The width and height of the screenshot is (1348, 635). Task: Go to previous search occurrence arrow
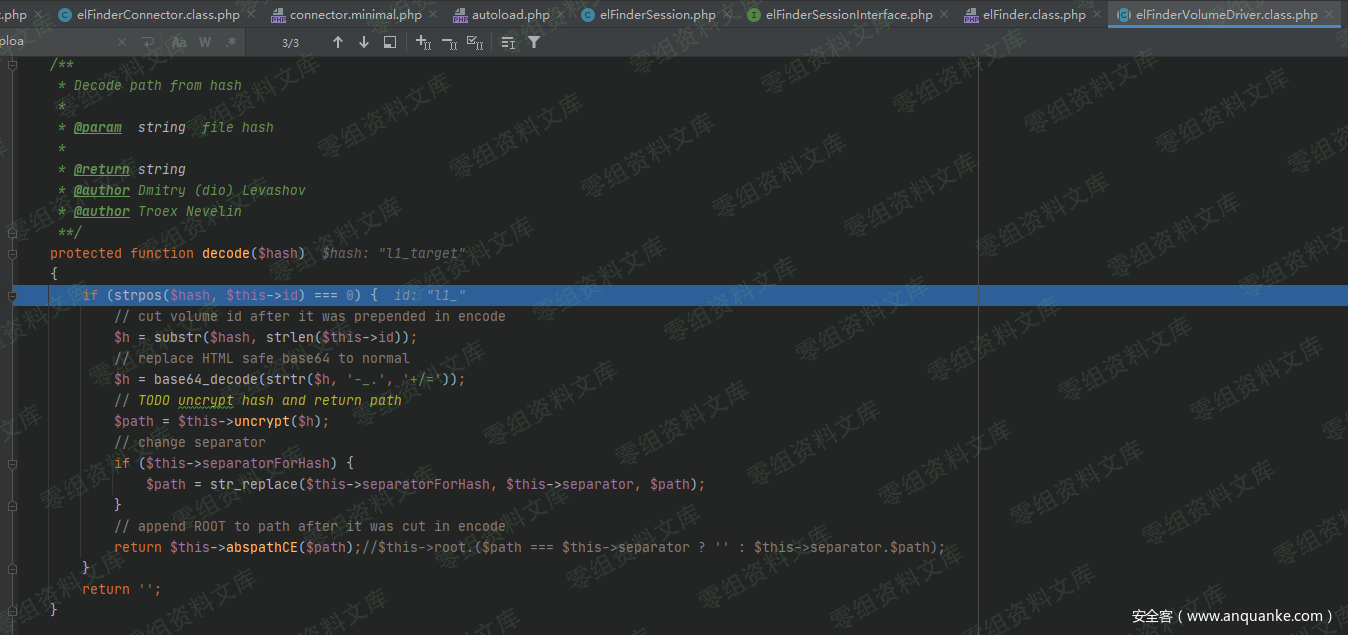click(338, 42)
